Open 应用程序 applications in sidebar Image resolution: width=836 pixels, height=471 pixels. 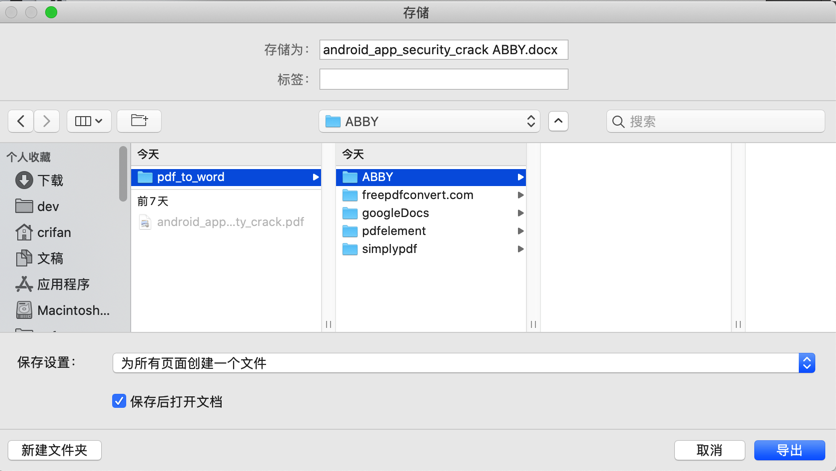coord(52,284)
